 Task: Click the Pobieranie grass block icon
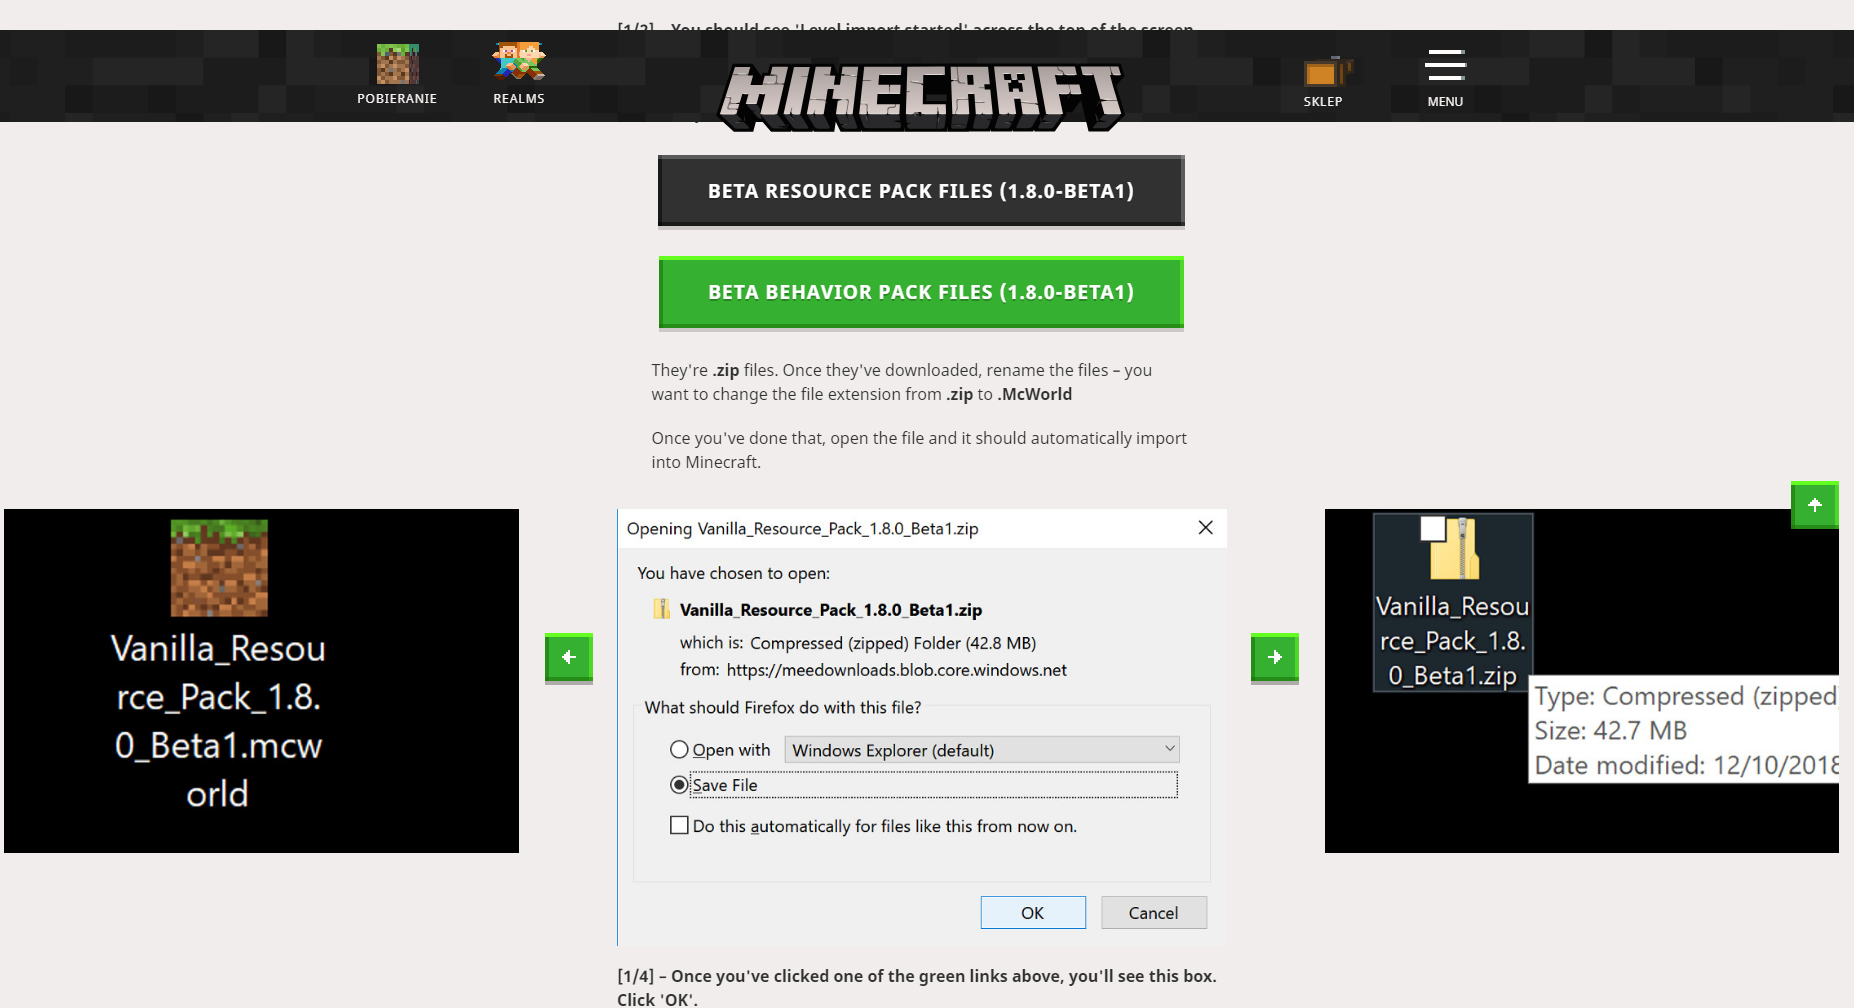(397, 64)
